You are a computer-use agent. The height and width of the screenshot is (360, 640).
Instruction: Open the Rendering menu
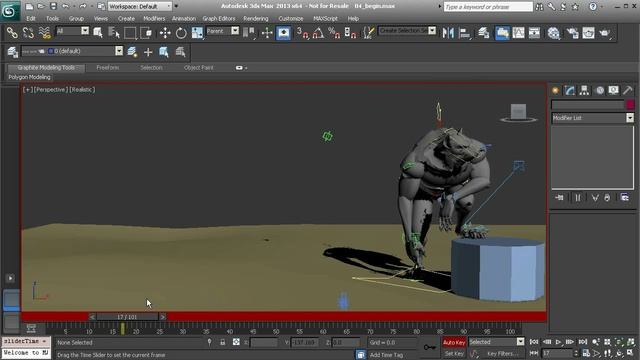(256, 18)
